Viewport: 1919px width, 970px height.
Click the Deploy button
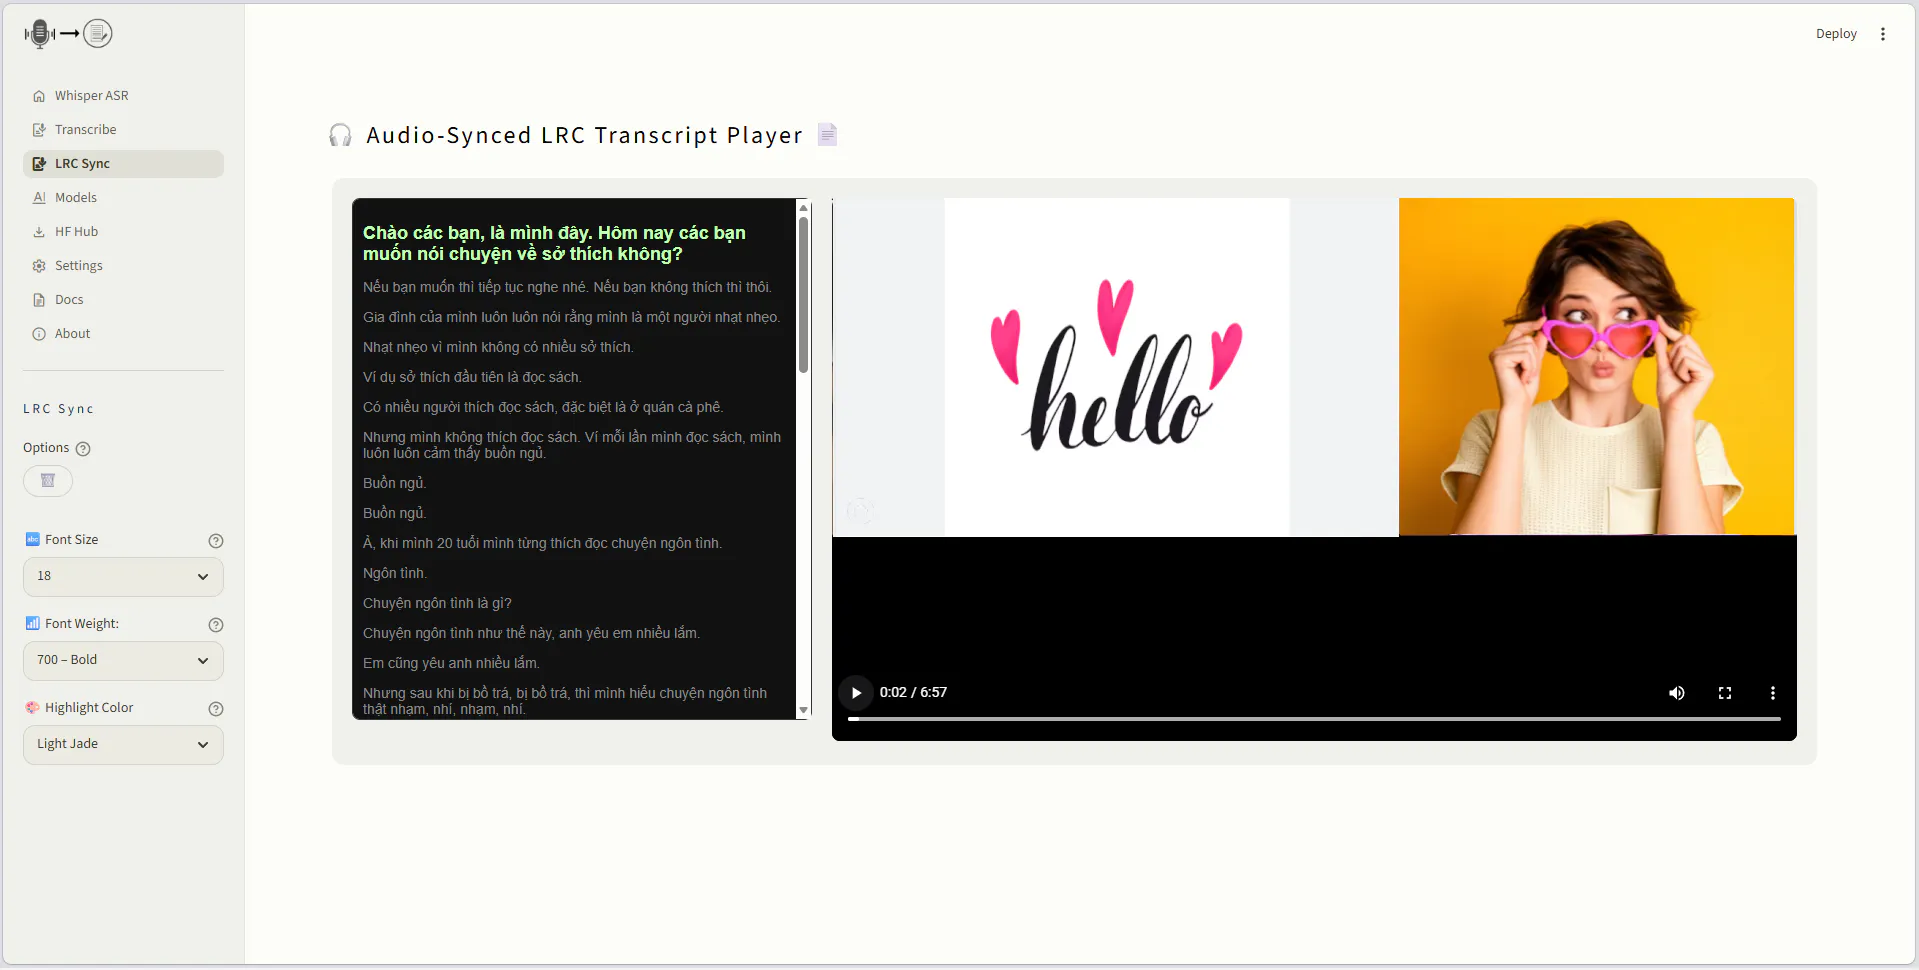point(1836,34)
